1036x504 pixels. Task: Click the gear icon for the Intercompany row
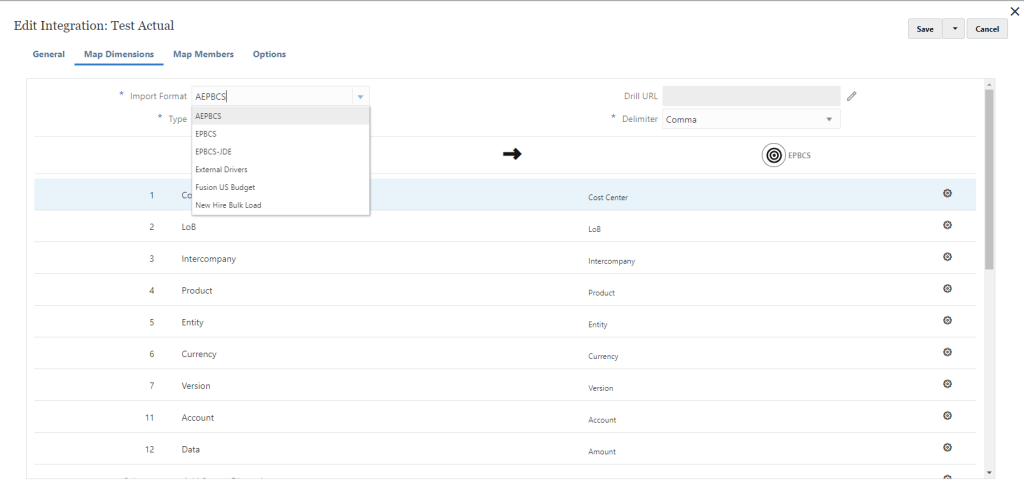pyautogui.click(x=947, y=257)
